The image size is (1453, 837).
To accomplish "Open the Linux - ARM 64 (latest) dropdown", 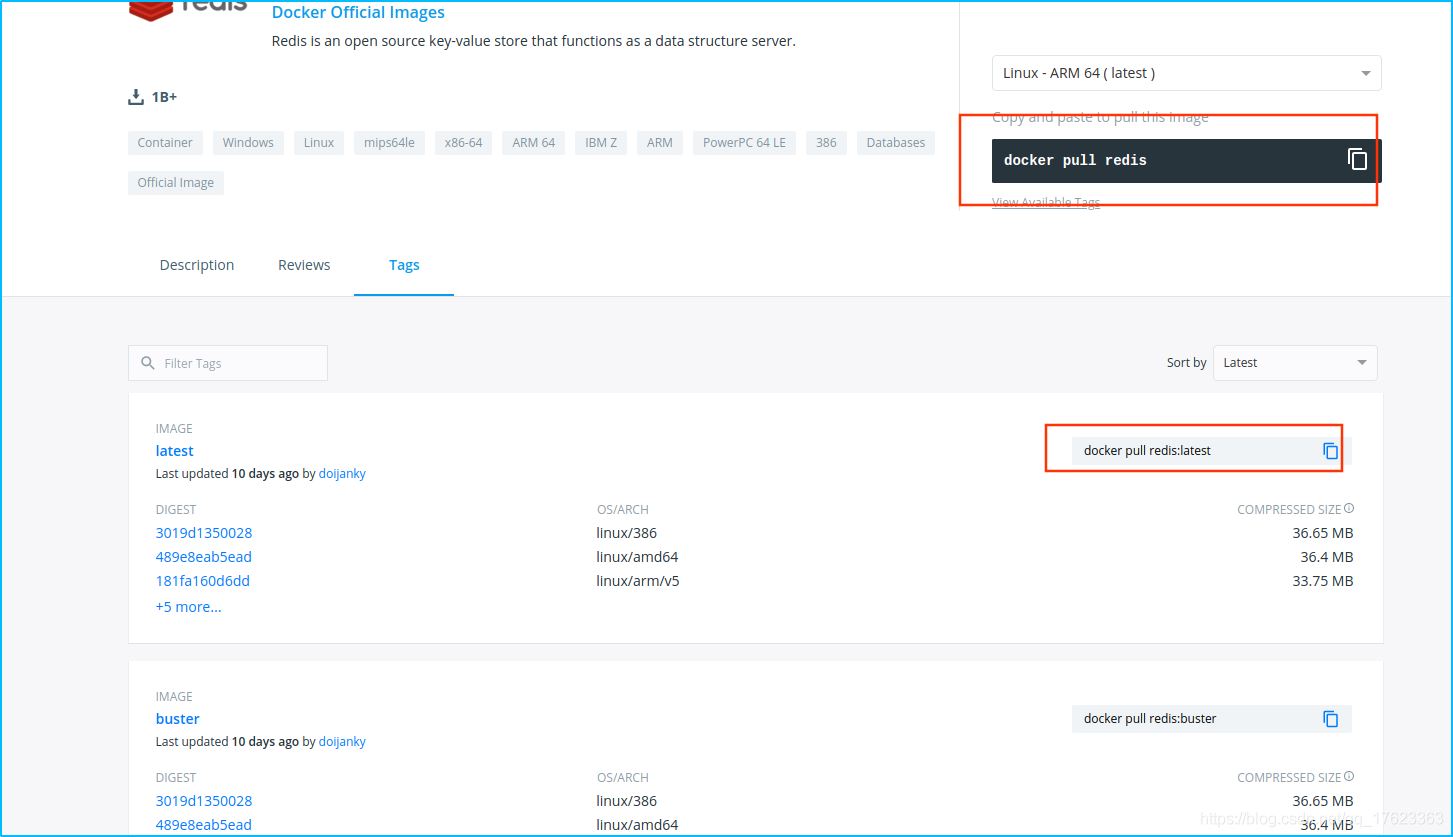I will pyautogui.click(x=1187, y=73).
